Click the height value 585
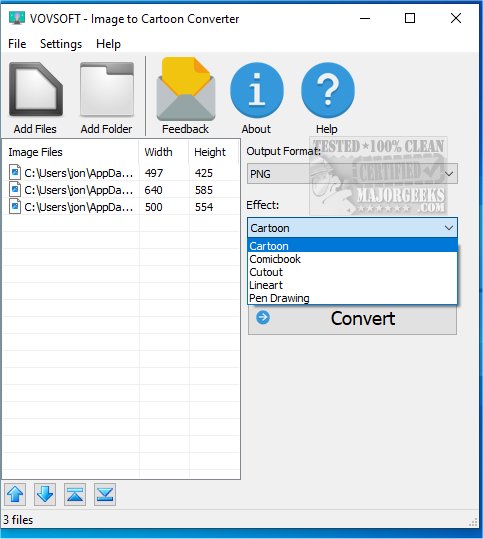Viewport: 483px width, 539px height. (x=204, y=190)
